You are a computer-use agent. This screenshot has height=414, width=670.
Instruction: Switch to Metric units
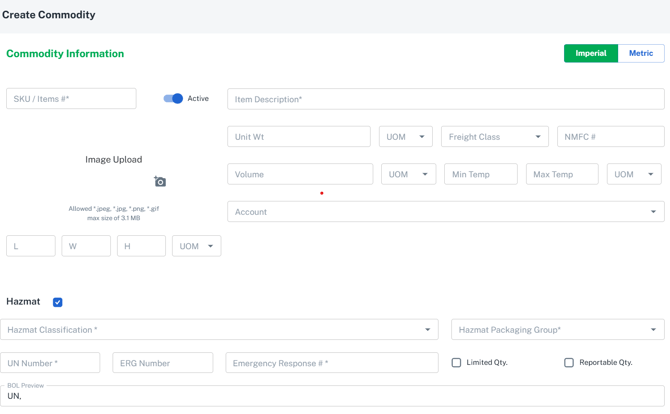[x=641, y=54]
